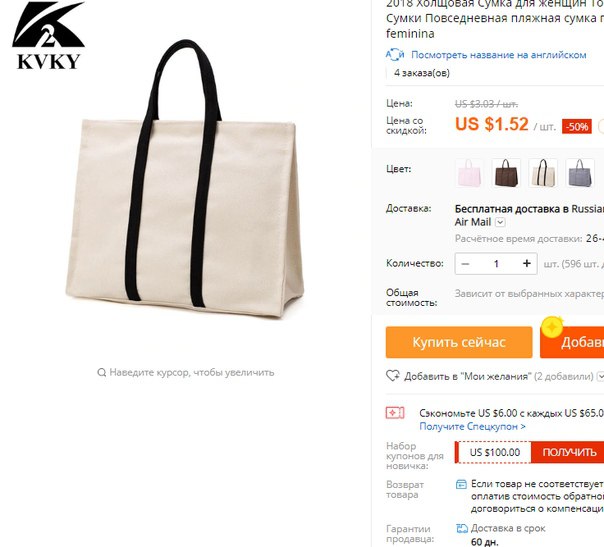Click the Купить сейчас button

pos(459,342)
